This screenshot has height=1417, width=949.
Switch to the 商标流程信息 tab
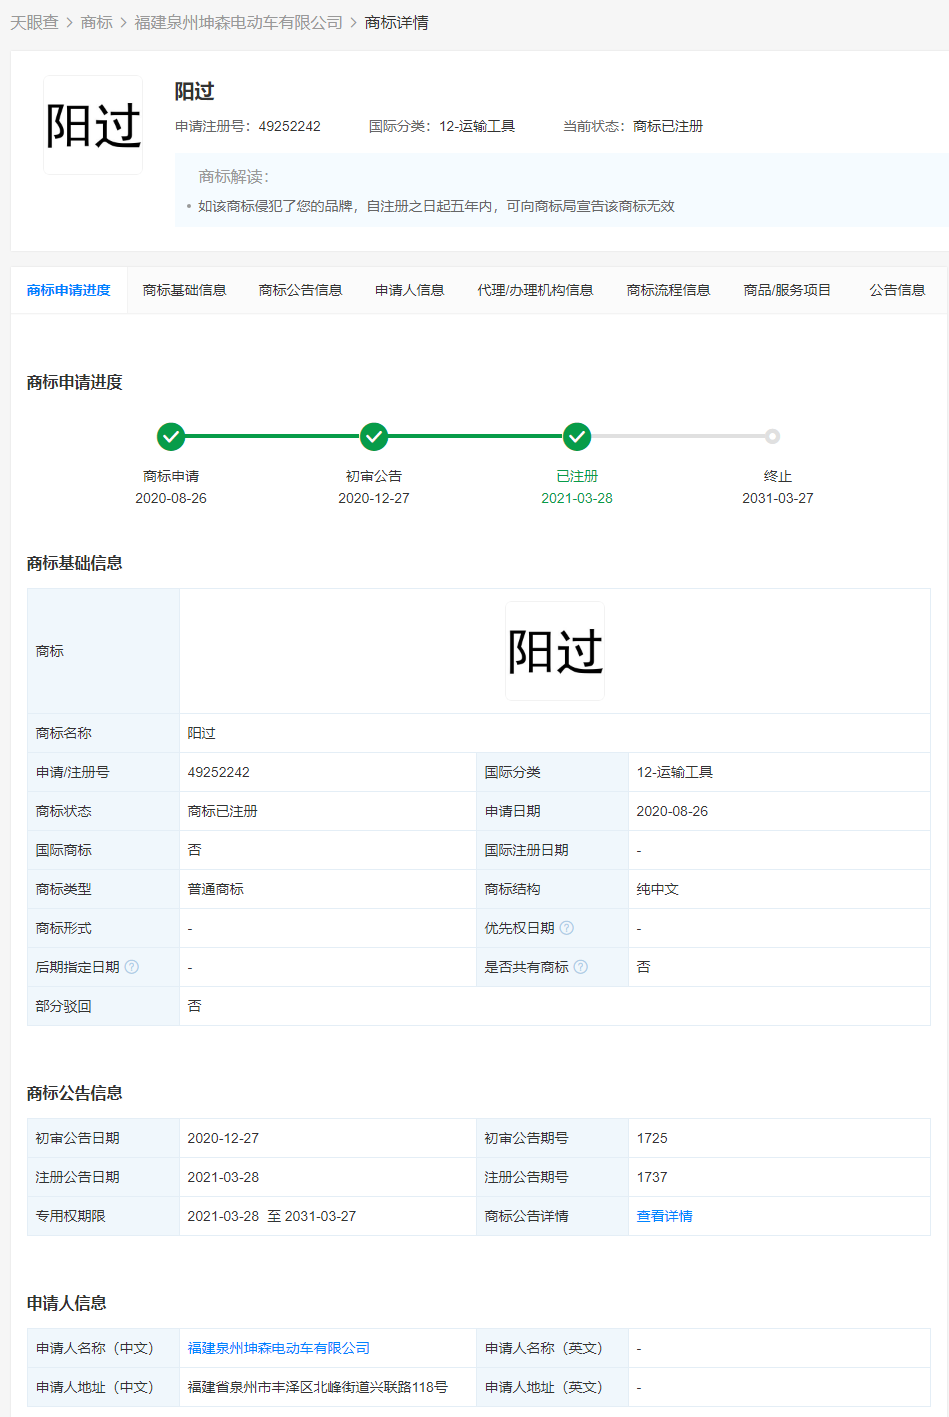click(669, 290)
